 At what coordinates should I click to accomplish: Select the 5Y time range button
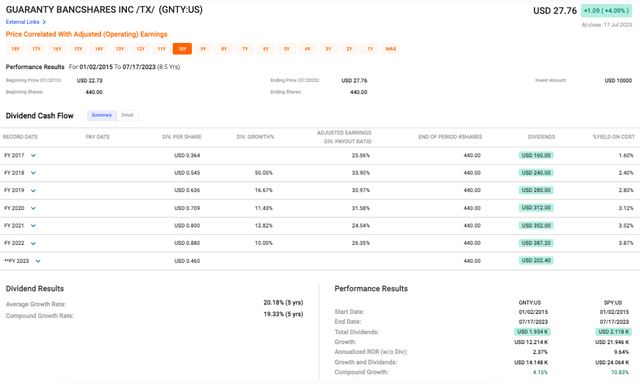point(287,49)
